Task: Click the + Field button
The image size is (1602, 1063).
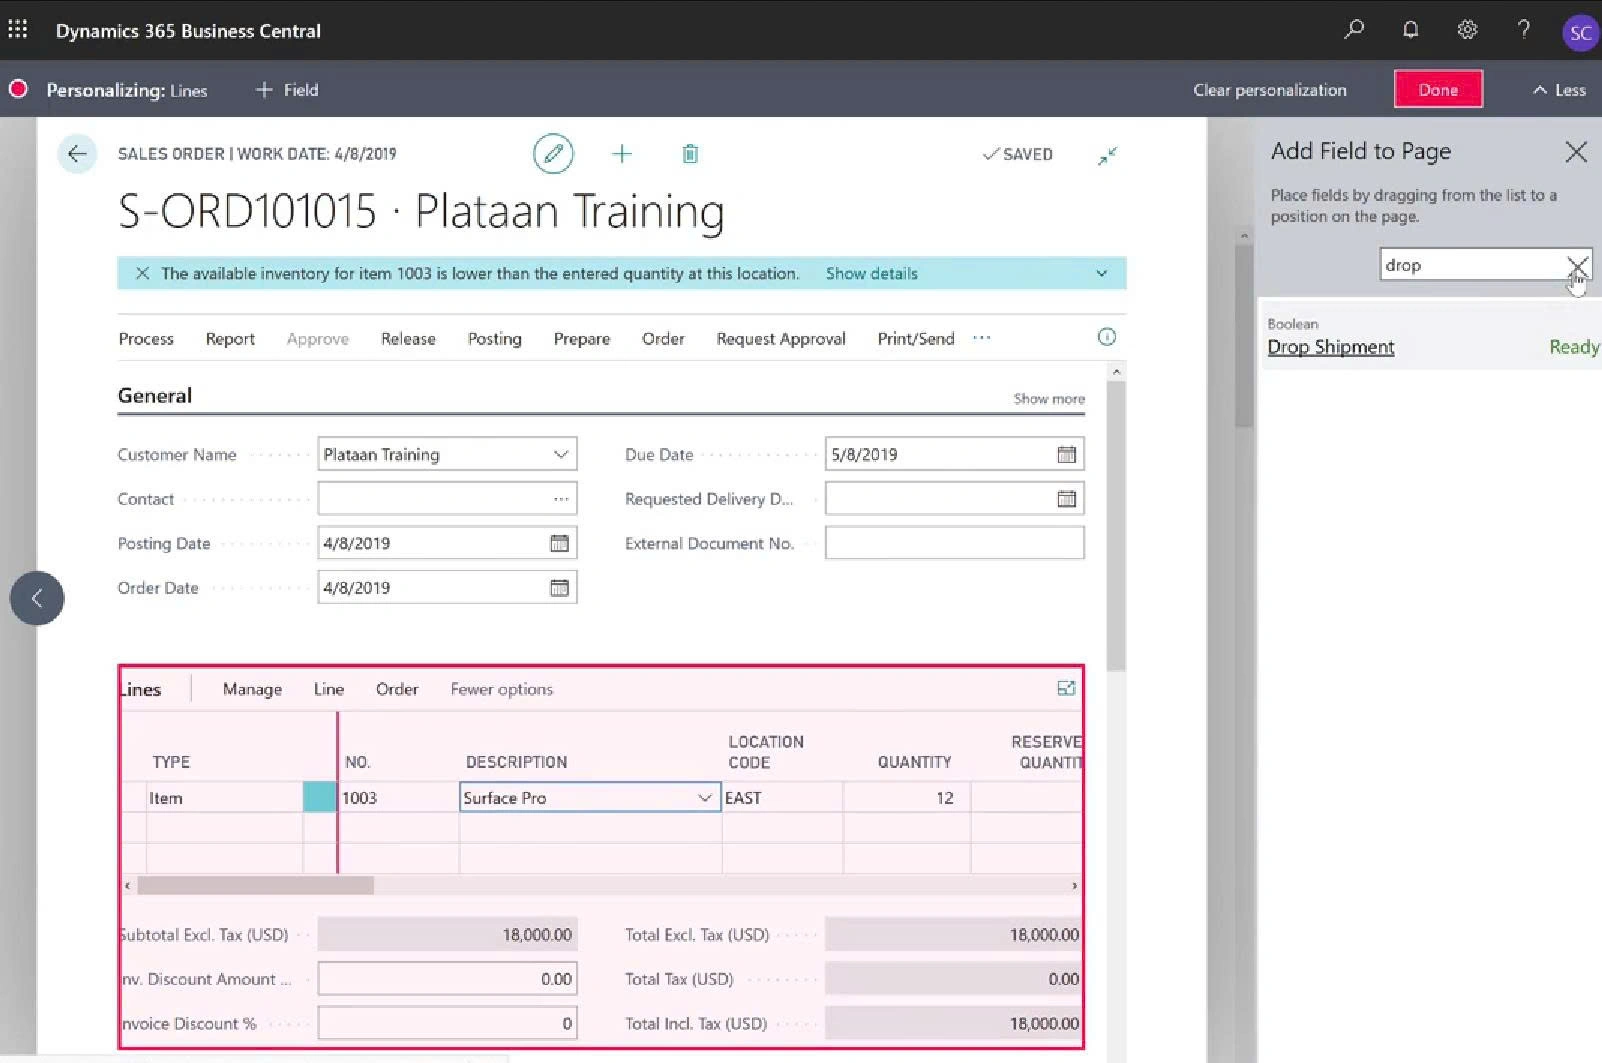Action: coord(287,90)
